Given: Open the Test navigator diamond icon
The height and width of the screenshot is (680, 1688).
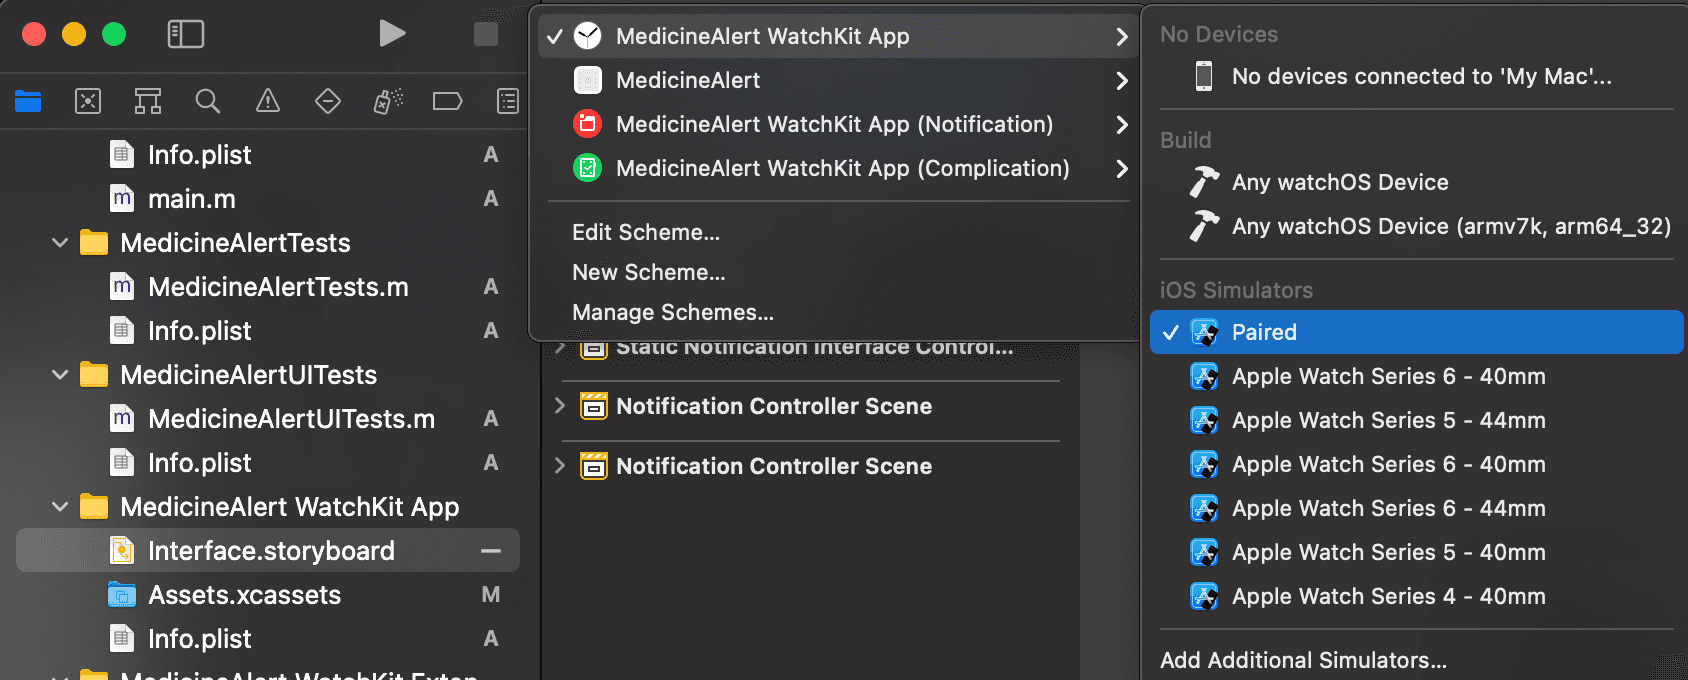Looking at the screenshot, I should 328,101.
